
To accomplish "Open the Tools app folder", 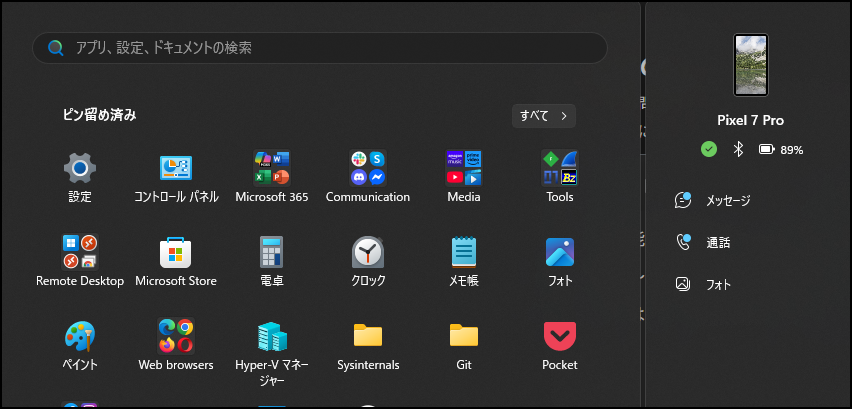I will coord(560,178).
